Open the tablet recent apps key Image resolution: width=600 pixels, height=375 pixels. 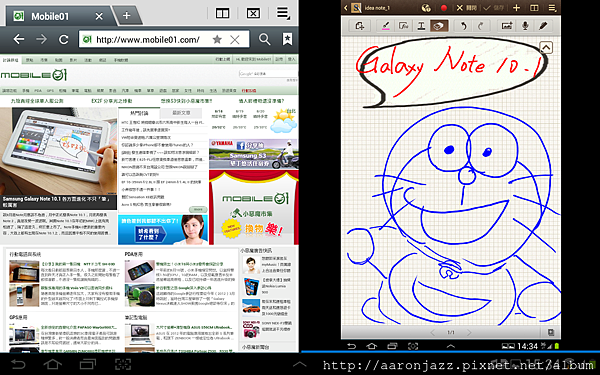(88, 364)
